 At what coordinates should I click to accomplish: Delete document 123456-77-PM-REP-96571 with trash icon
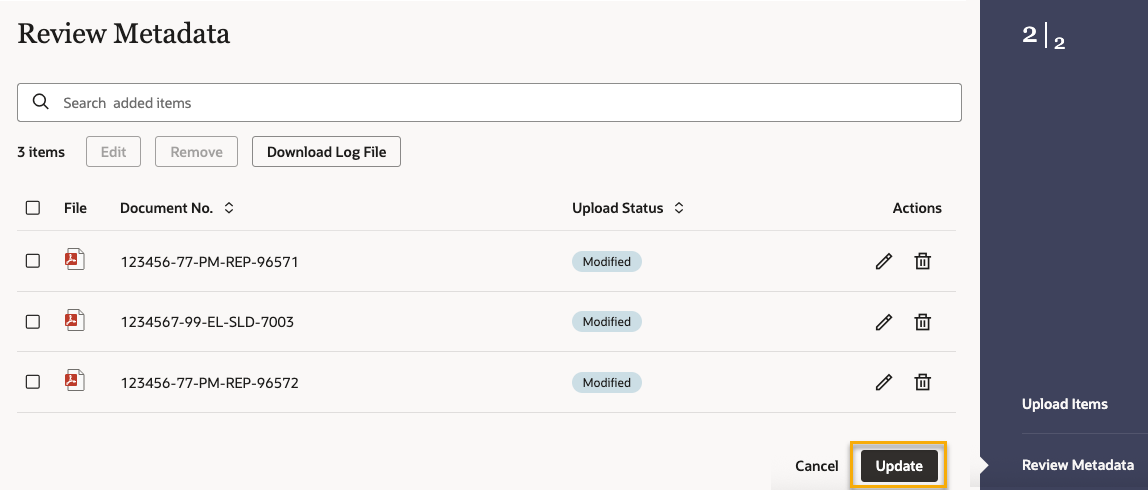[923, 261]
